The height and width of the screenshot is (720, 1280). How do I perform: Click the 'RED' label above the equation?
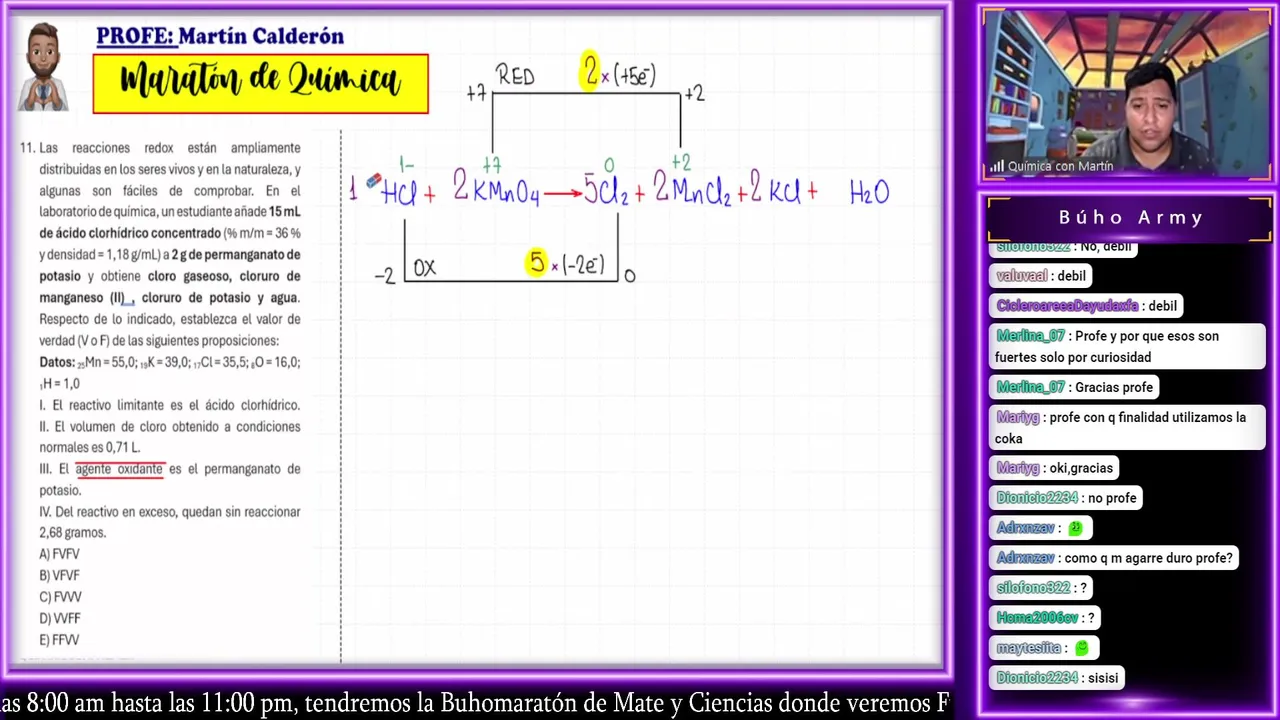515,76
